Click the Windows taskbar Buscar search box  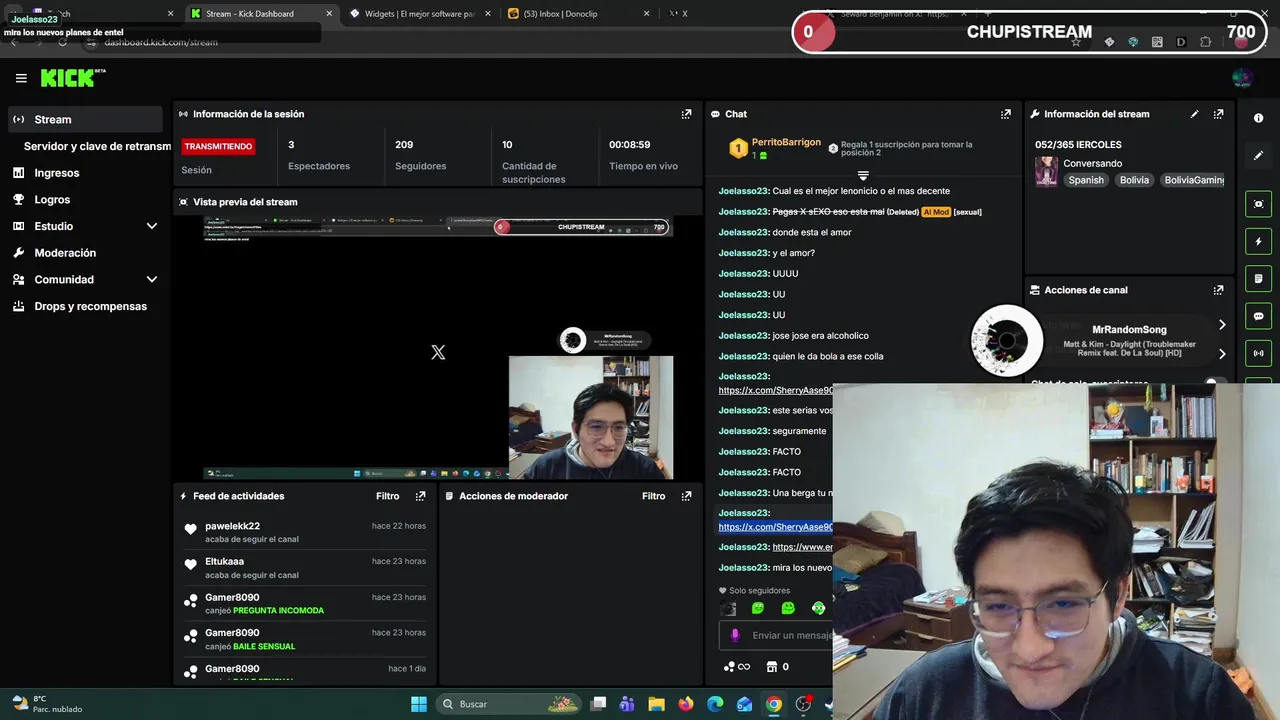[509, 704]
